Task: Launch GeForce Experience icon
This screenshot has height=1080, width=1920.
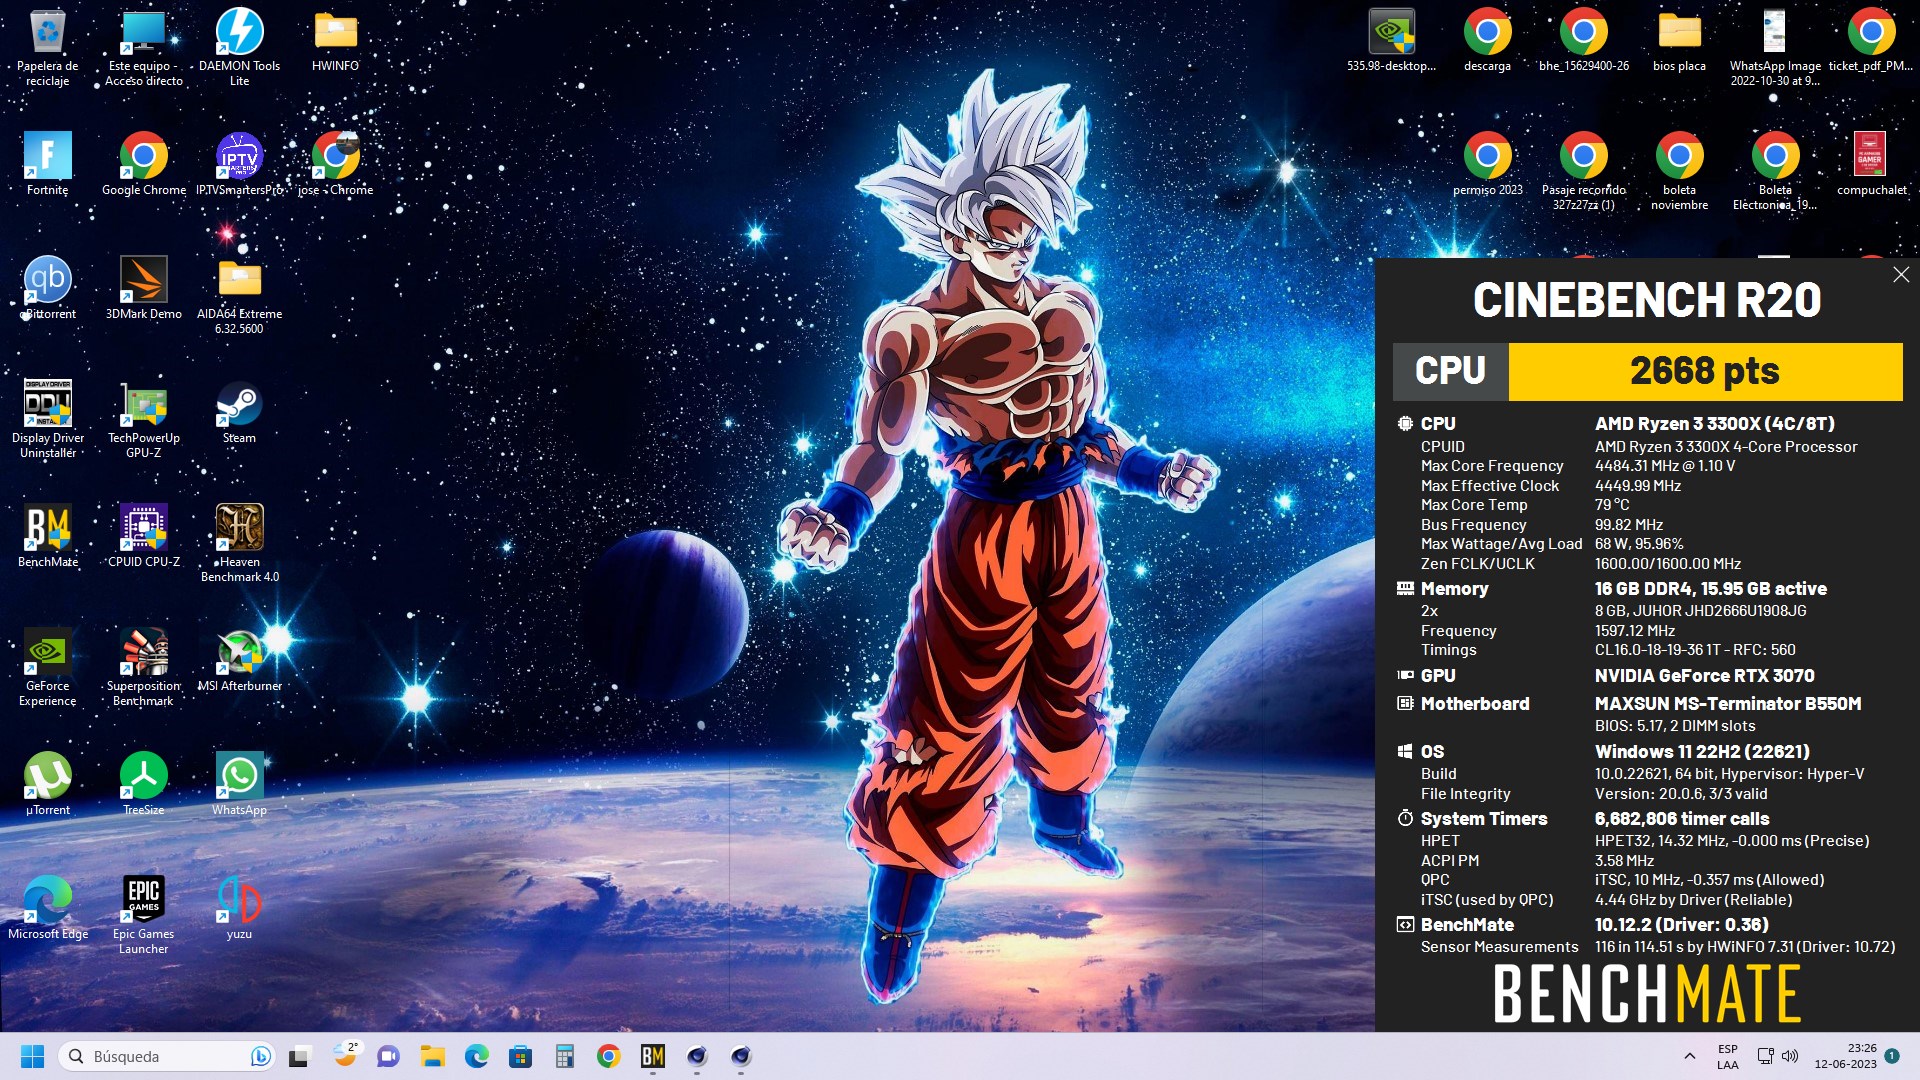Action: tap(47, 667)
